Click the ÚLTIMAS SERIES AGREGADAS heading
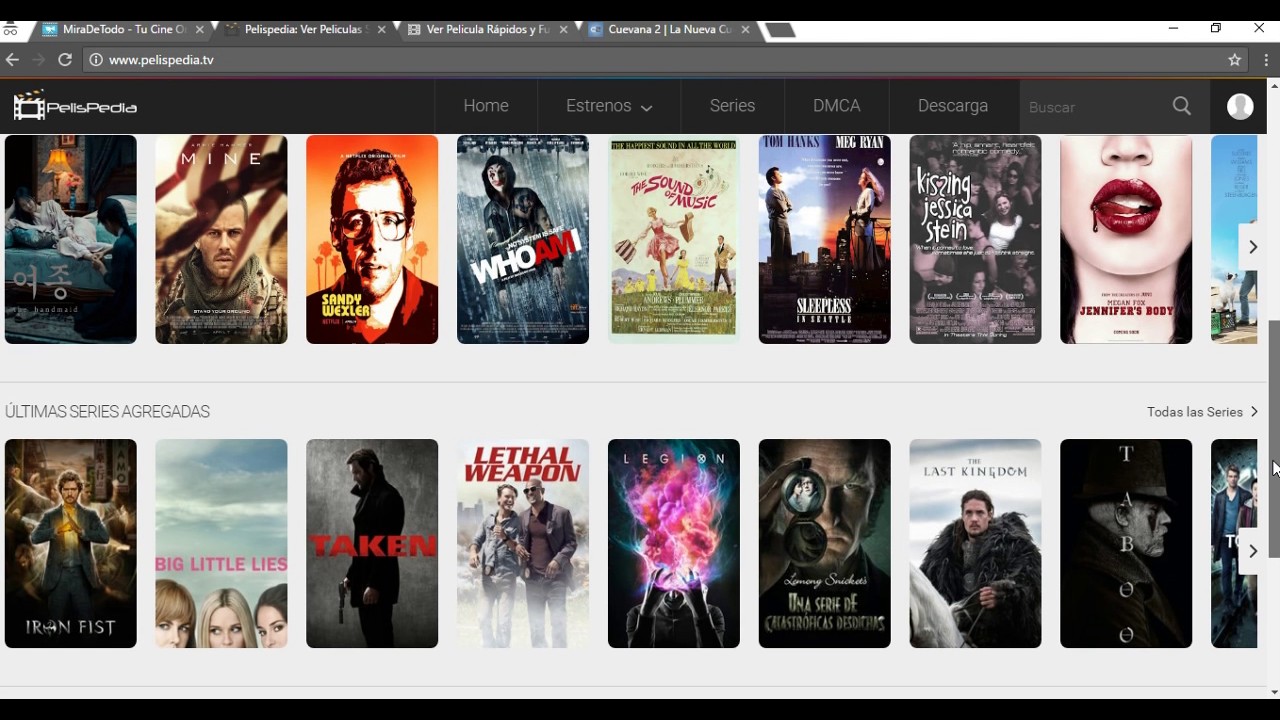1280x720 pixels. click(x=107, y=412)
